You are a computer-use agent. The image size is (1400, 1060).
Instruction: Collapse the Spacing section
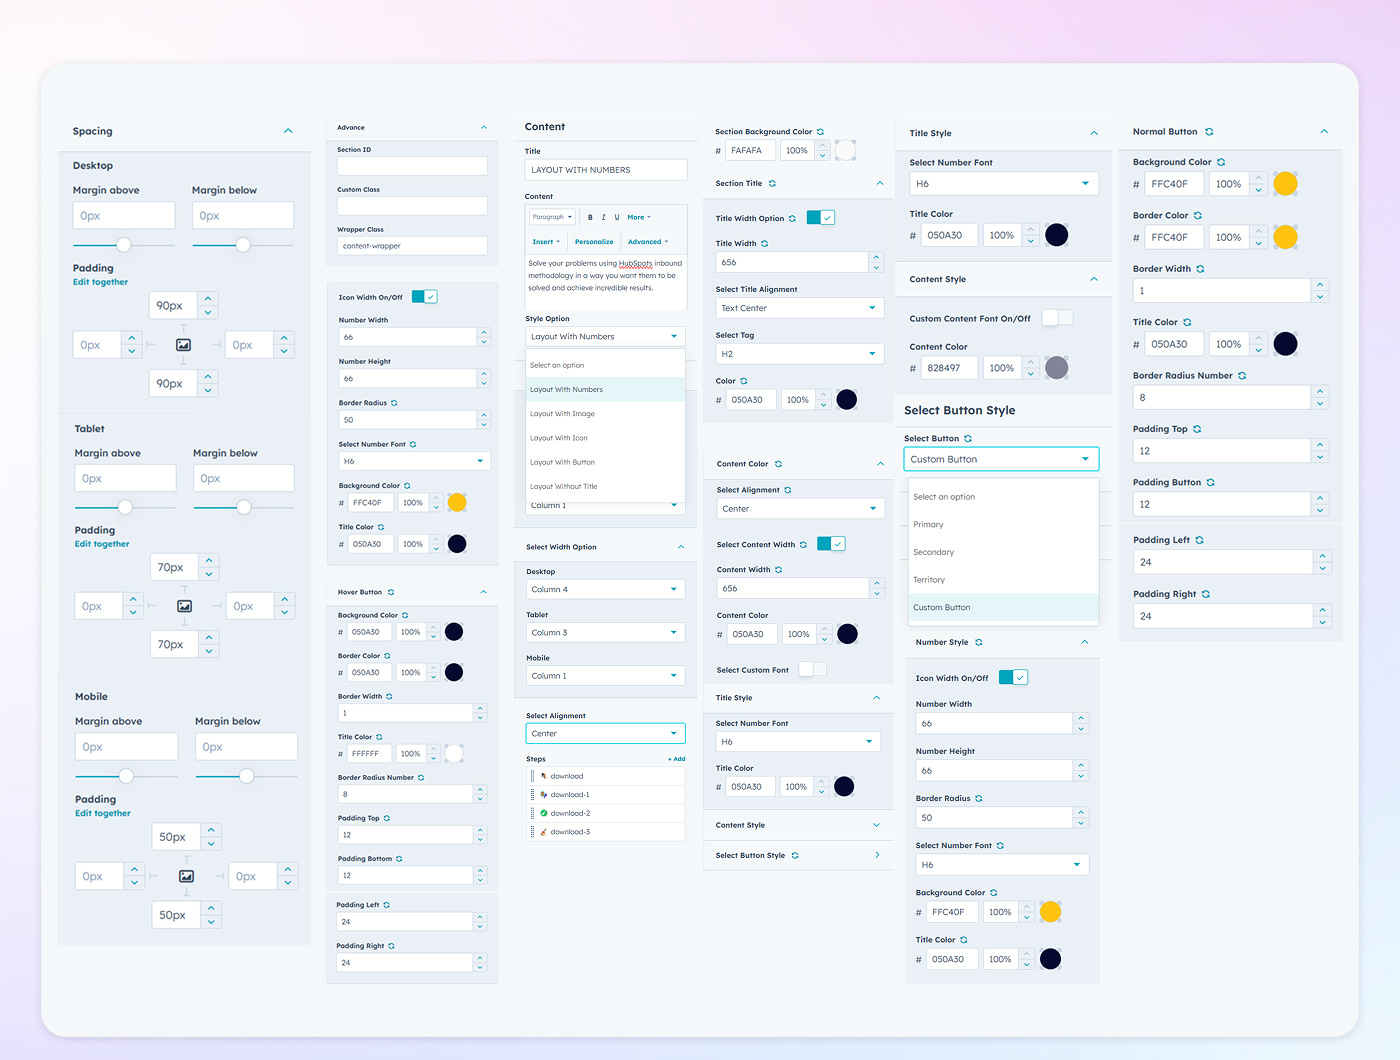[288, 131]
